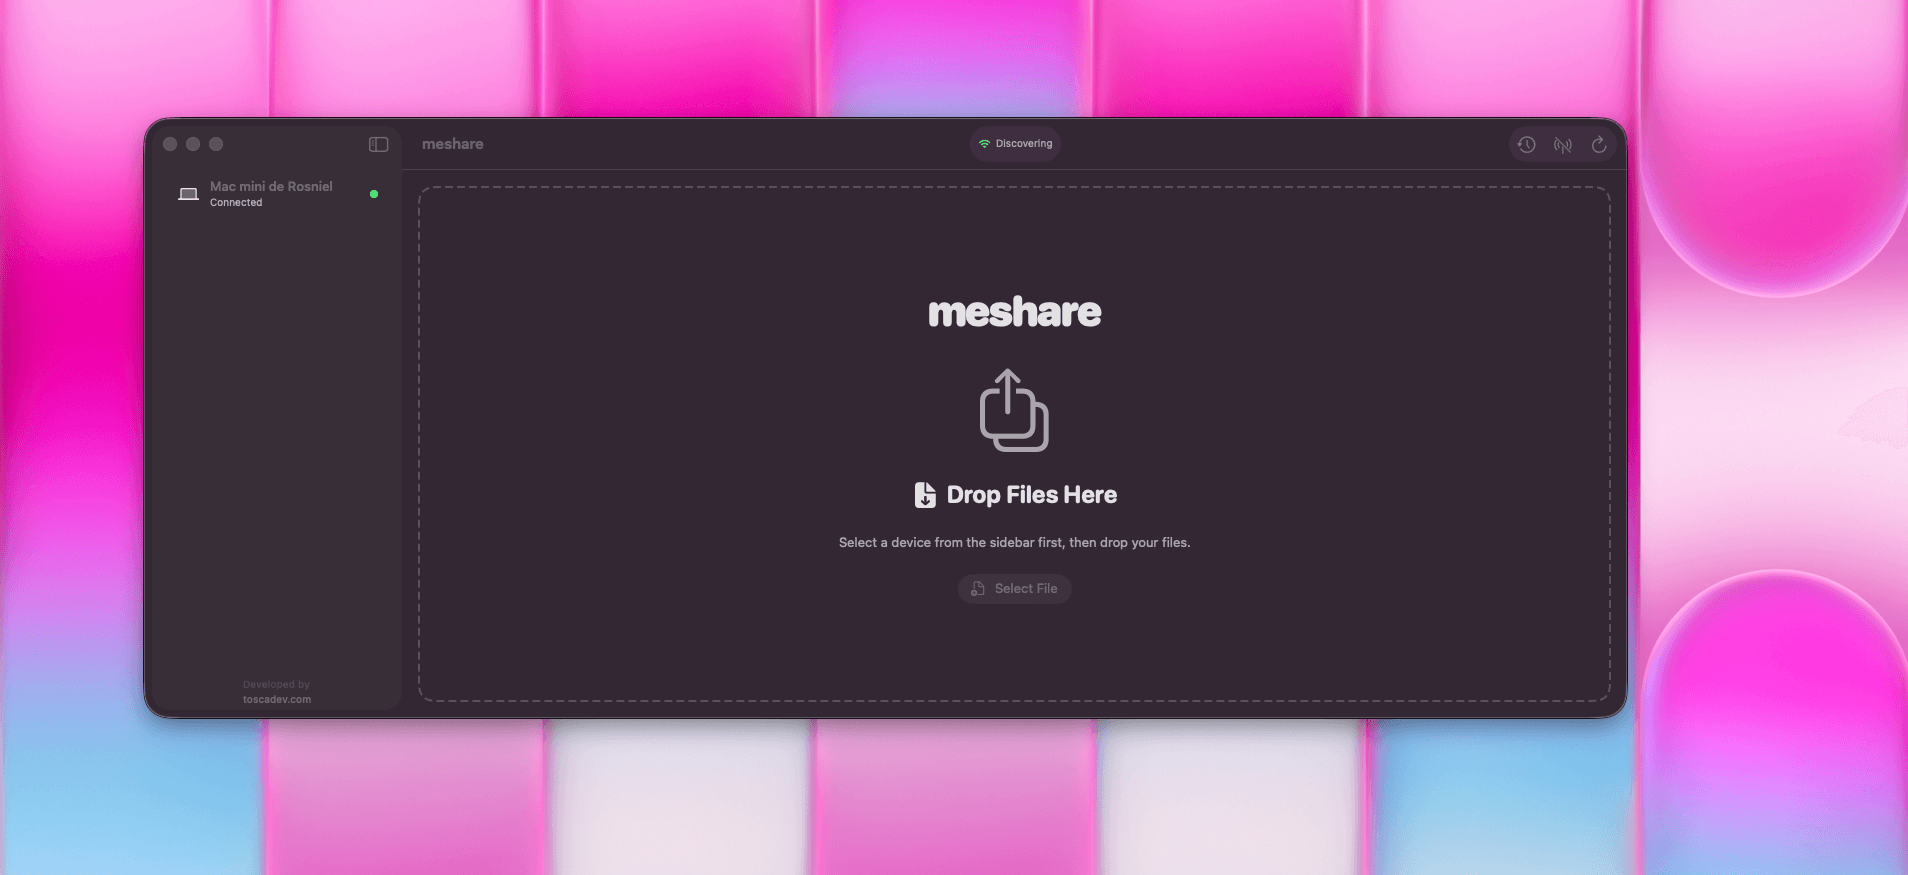Click the green Wi-Fi icon beside Discovering
The height and width of the screenshot is (875, 1908).
coord(984,144)
